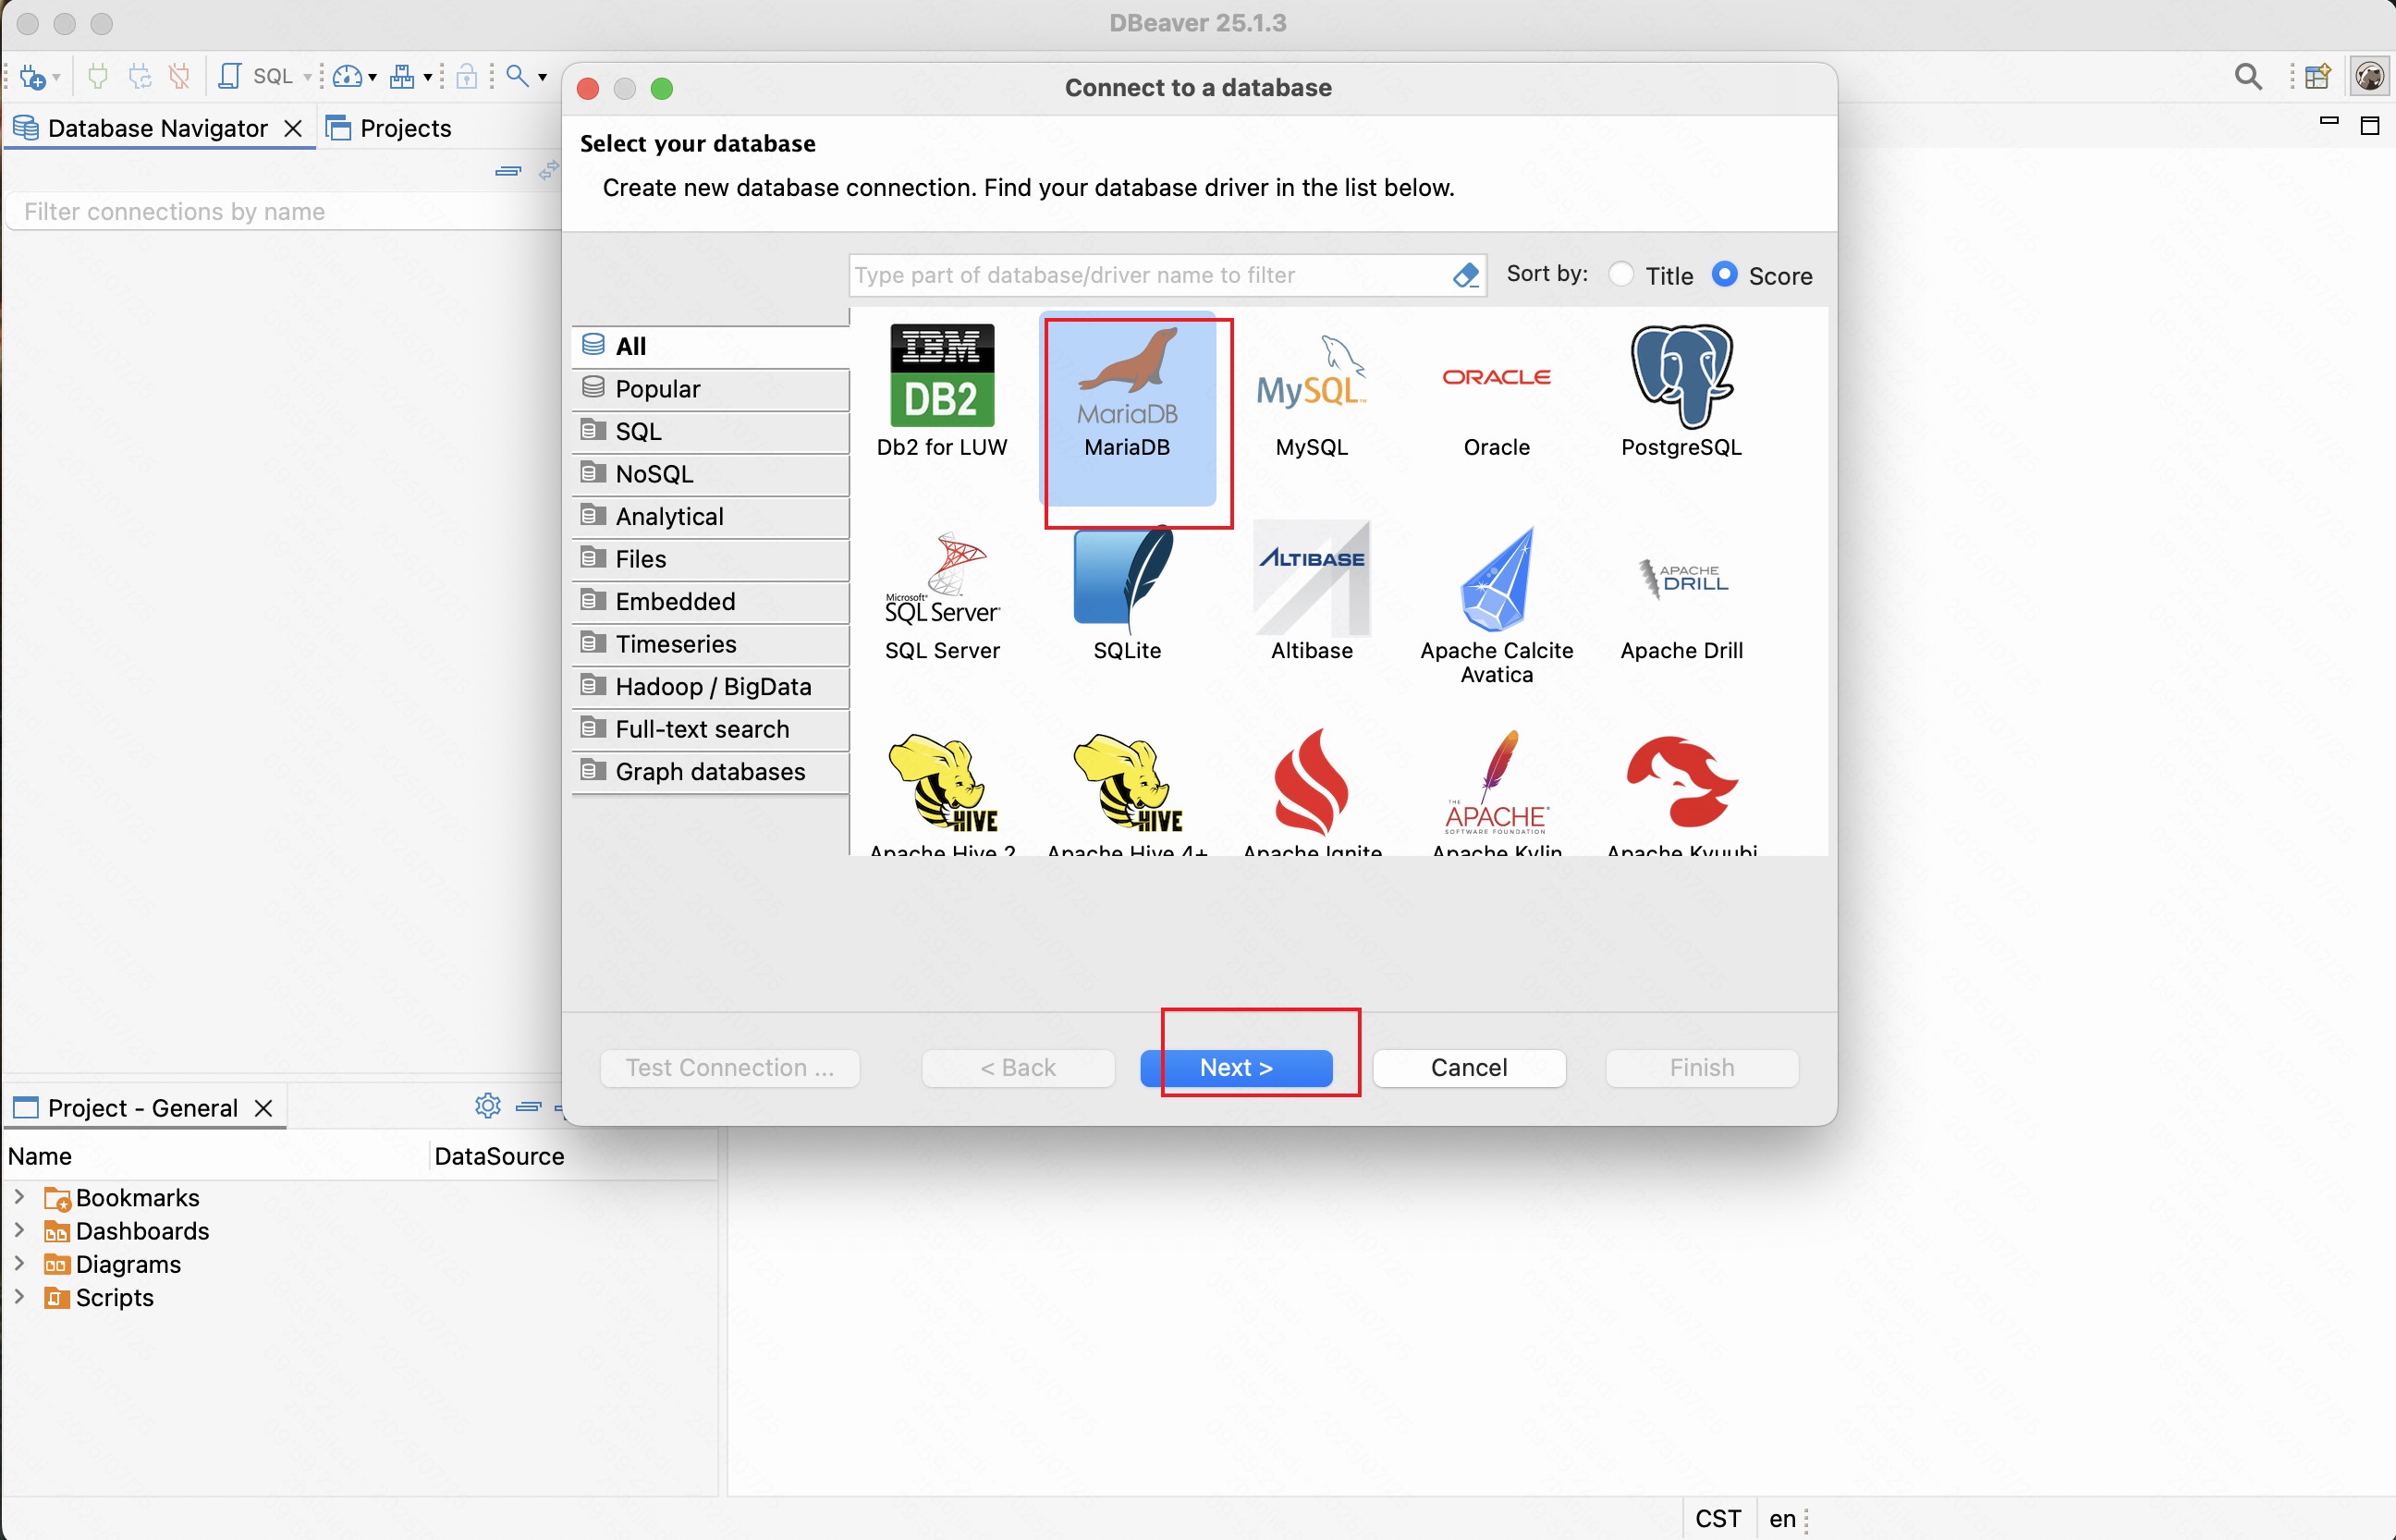Viewport: 2396px width, 1540px height.
Task: Open the toolbar search dropdown arrow
Action: [x=542, y=77]
